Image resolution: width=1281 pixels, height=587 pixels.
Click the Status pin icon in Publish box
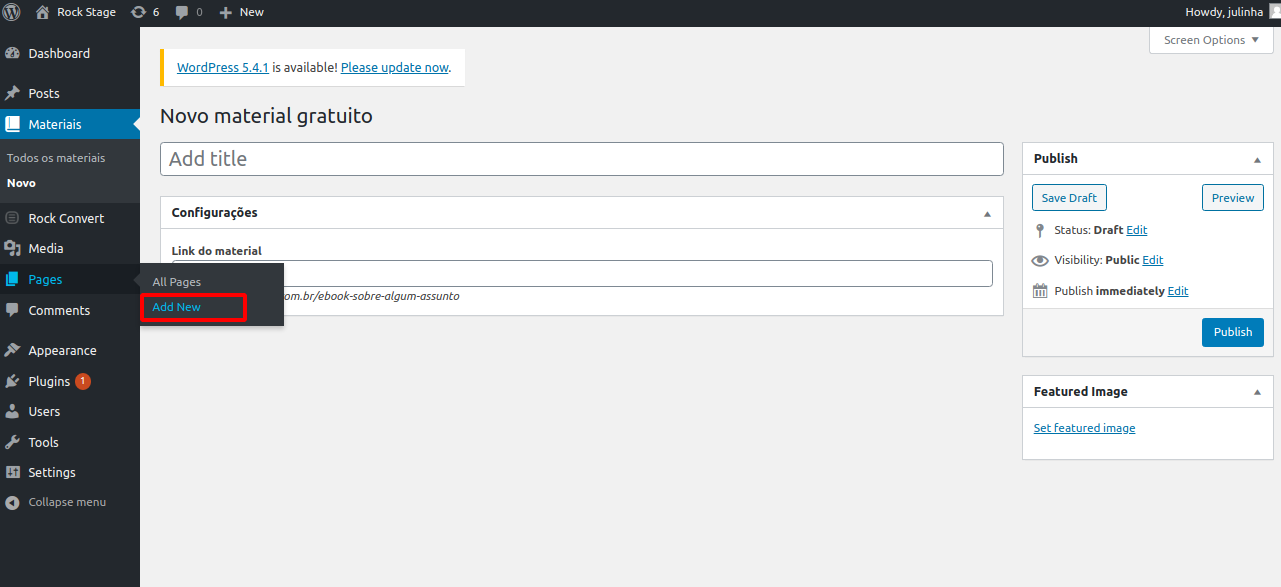[1040, 230]
